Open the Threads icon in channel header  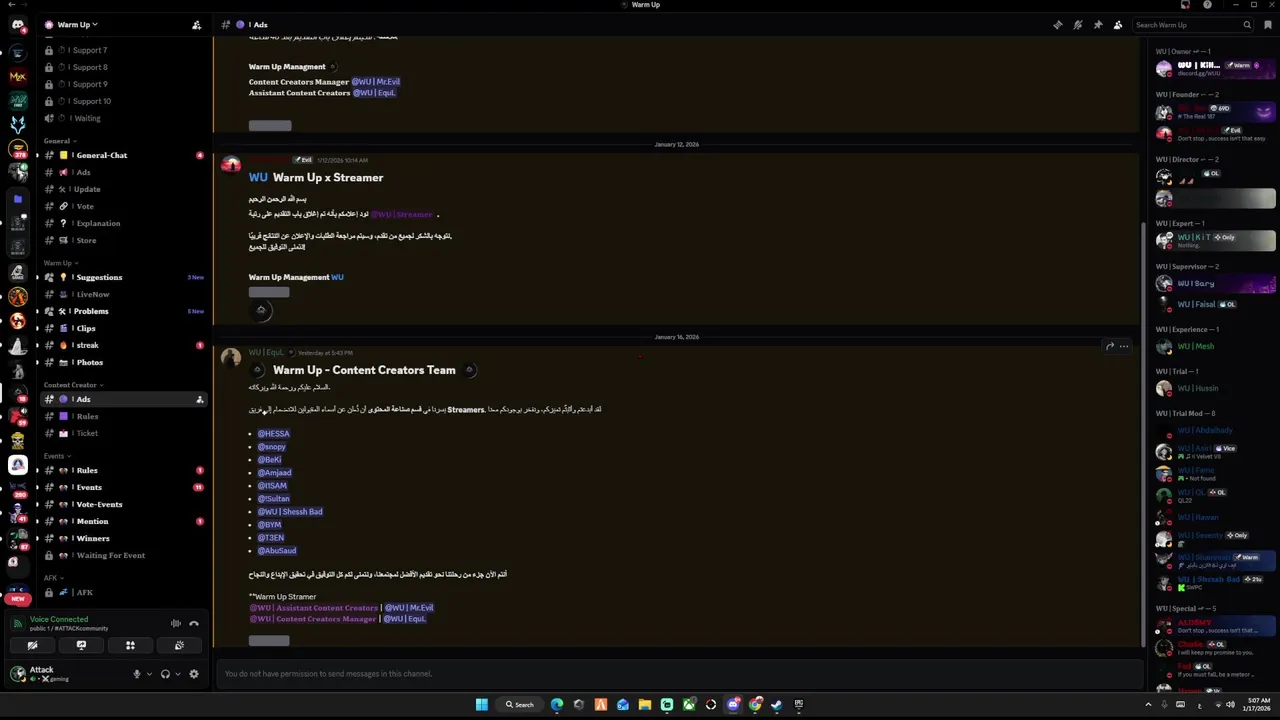(1058, 25)
